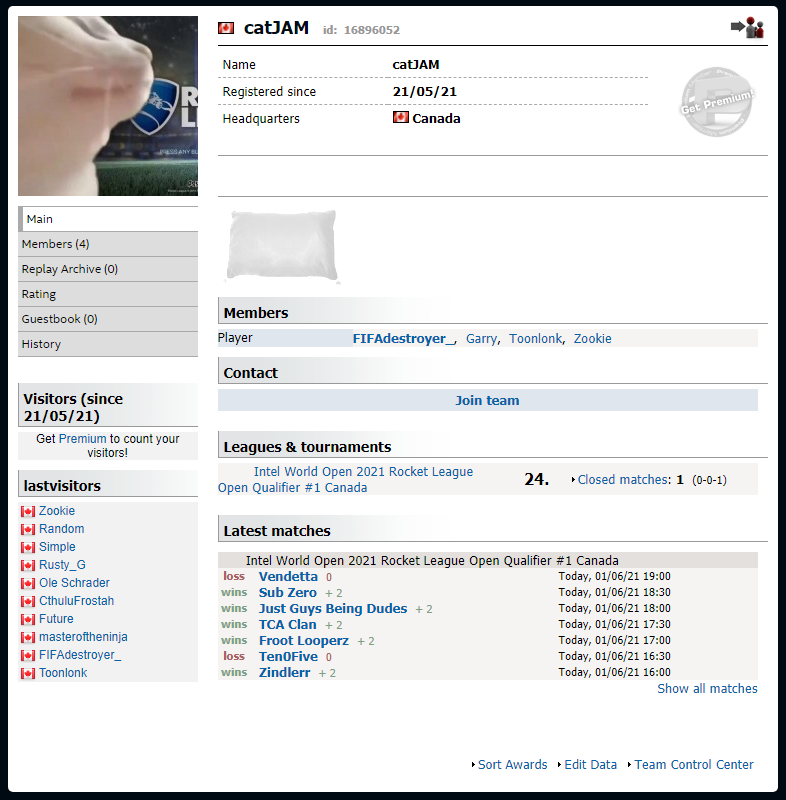The width and height of the screenshot is (786, 800).
Task: Open Future in lastvisitors list
Action: [x=56, y=619]
